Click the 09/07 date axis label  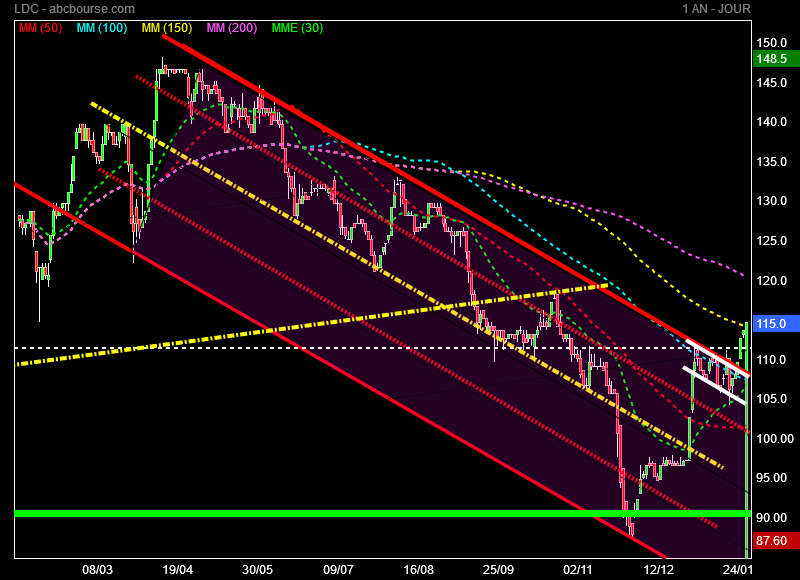pyautogui.click(x=338, y=570)
